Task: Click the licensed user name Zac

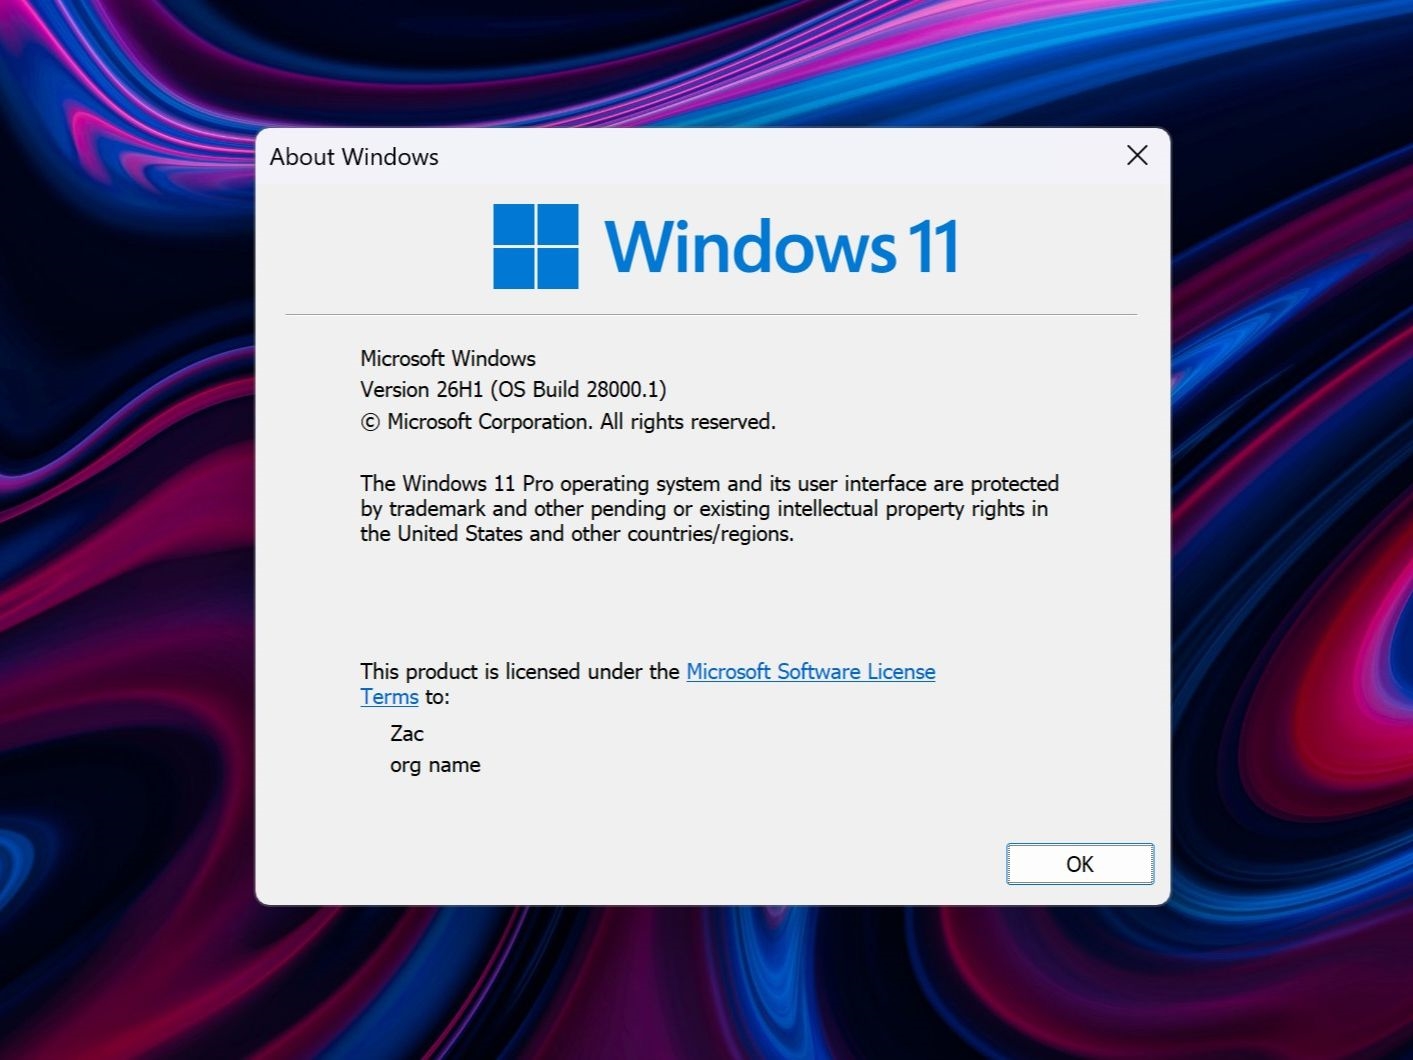Action: tap(407, 733)
